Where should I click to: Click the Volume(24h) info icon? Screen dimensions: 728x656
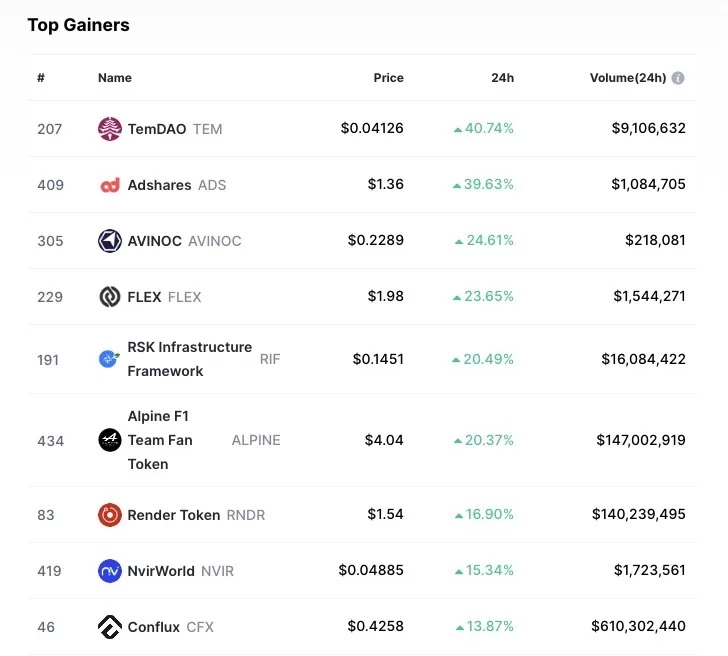[678, 78]
